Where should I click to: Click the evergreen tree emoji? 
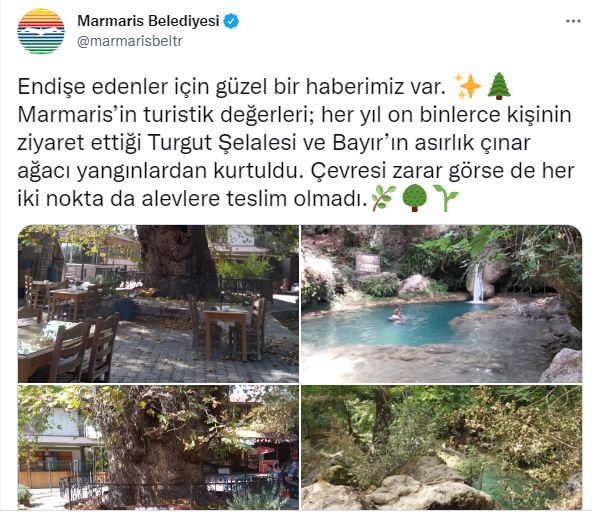point(499,86)
